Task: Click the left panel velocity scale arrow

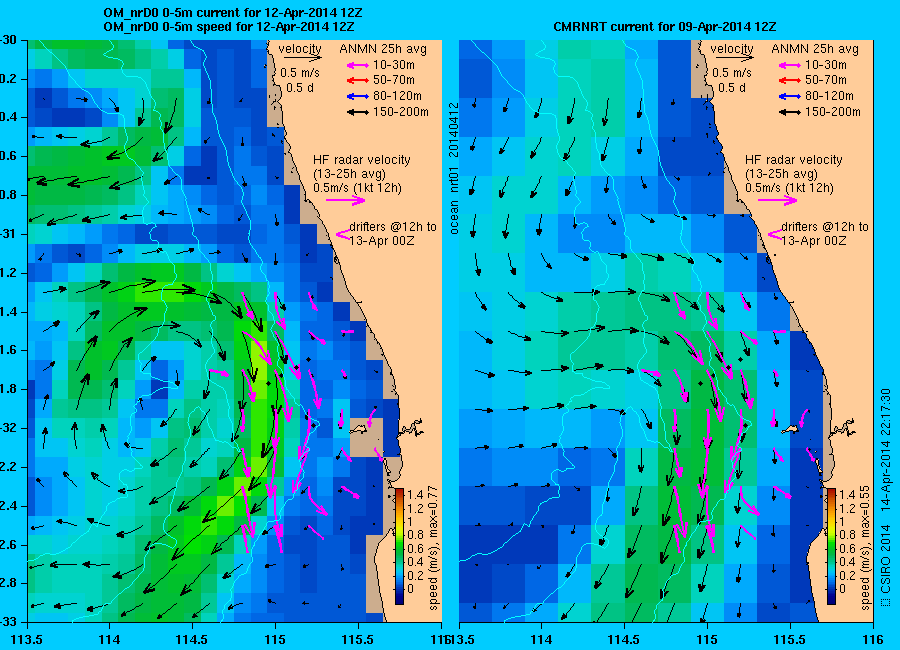Action: [302, 58]
